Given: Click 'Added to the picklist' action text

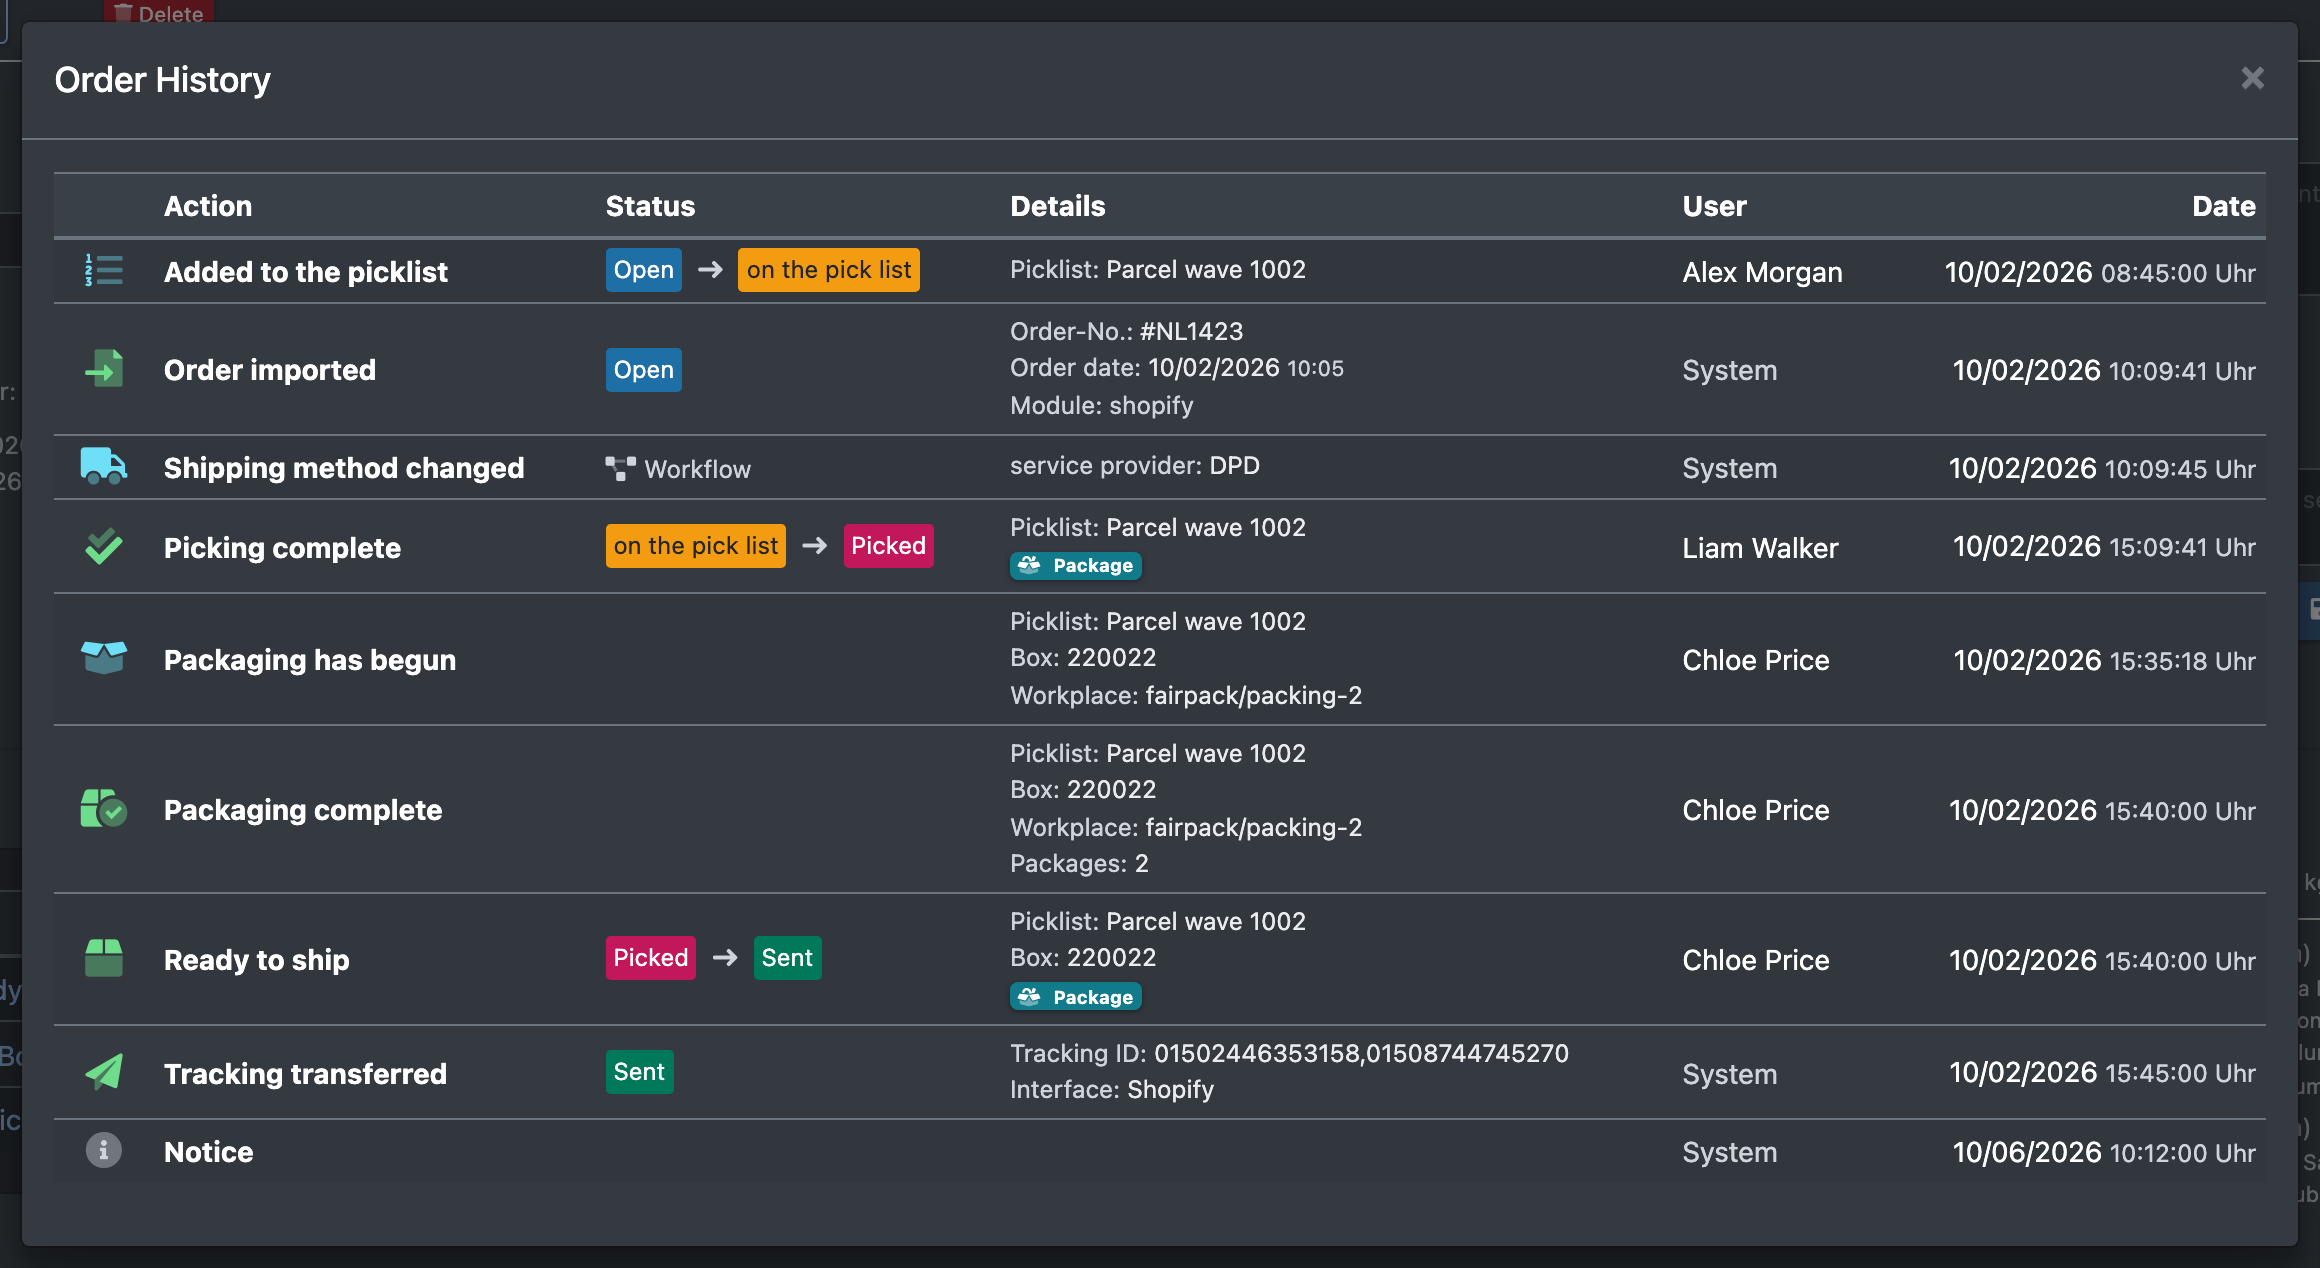Looking at the screenshot, I should tap(306, 272).
